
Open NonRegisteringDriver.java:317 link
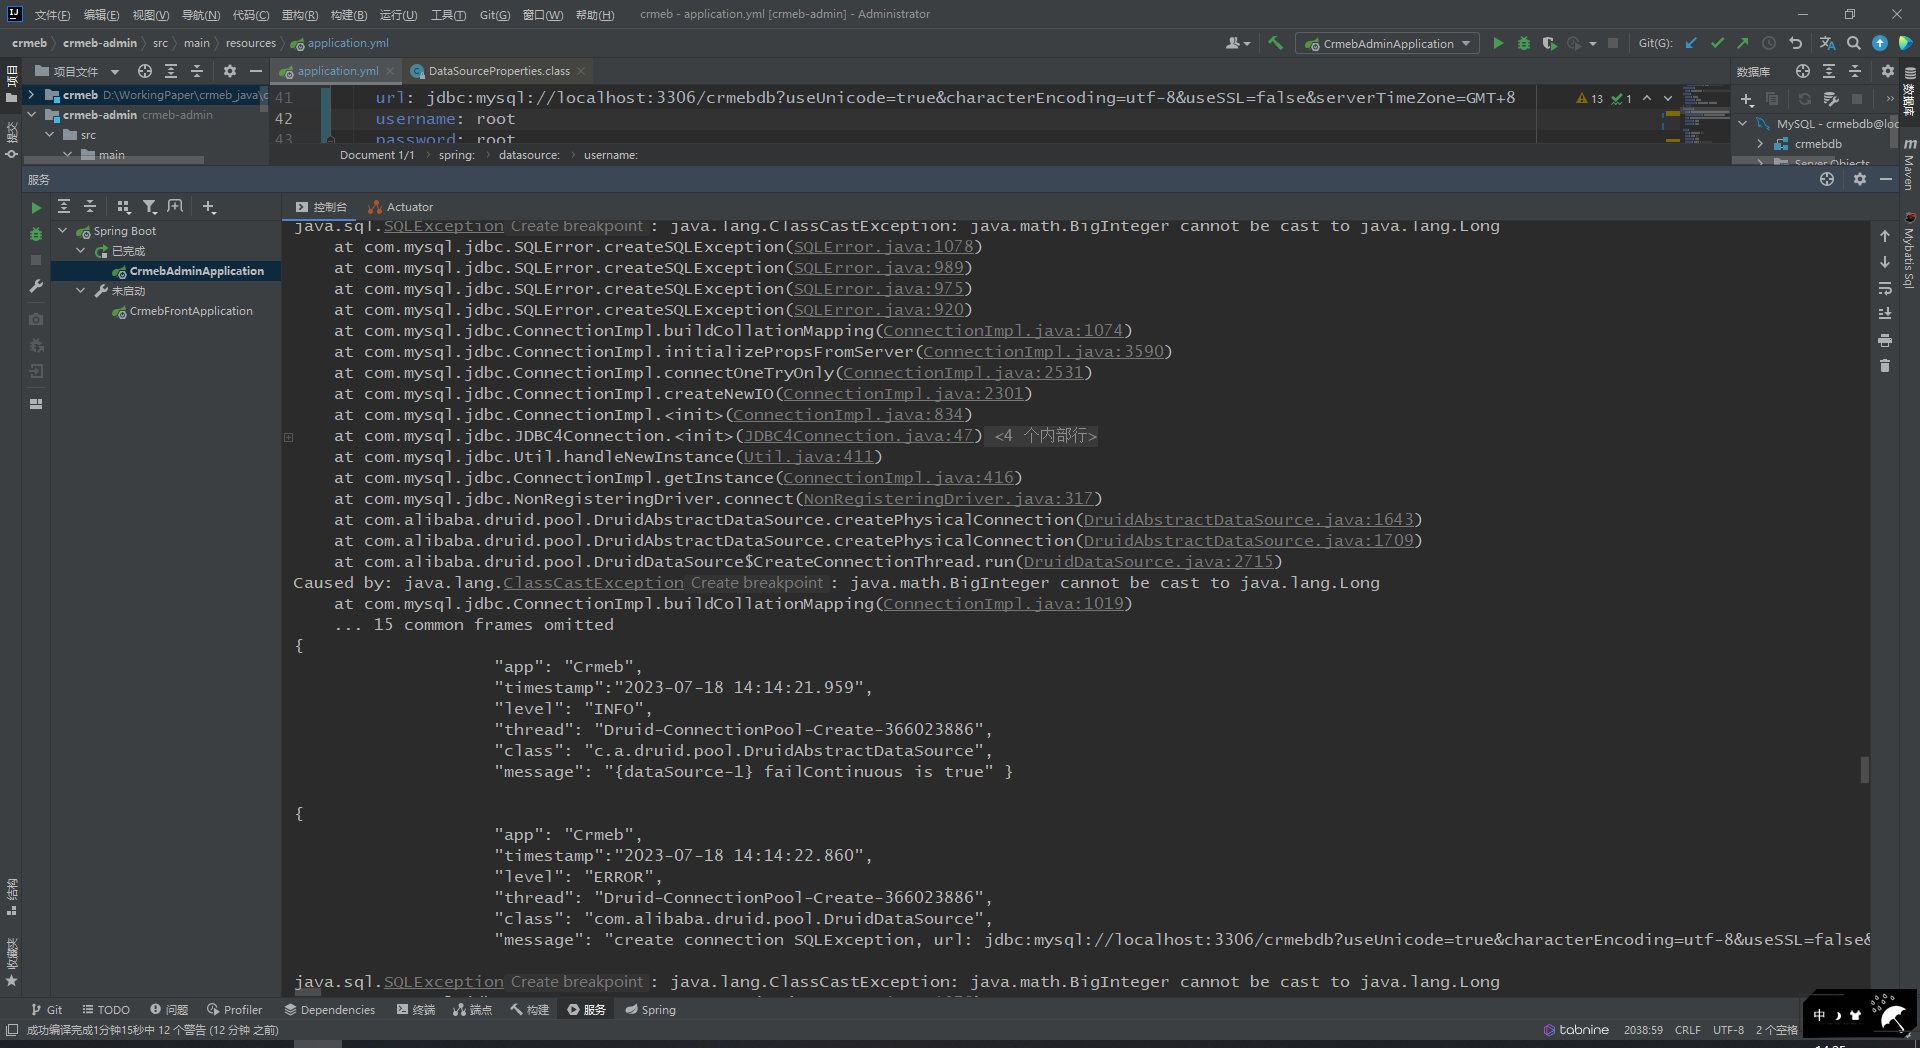pyautogui.click(x=948, y=499)
